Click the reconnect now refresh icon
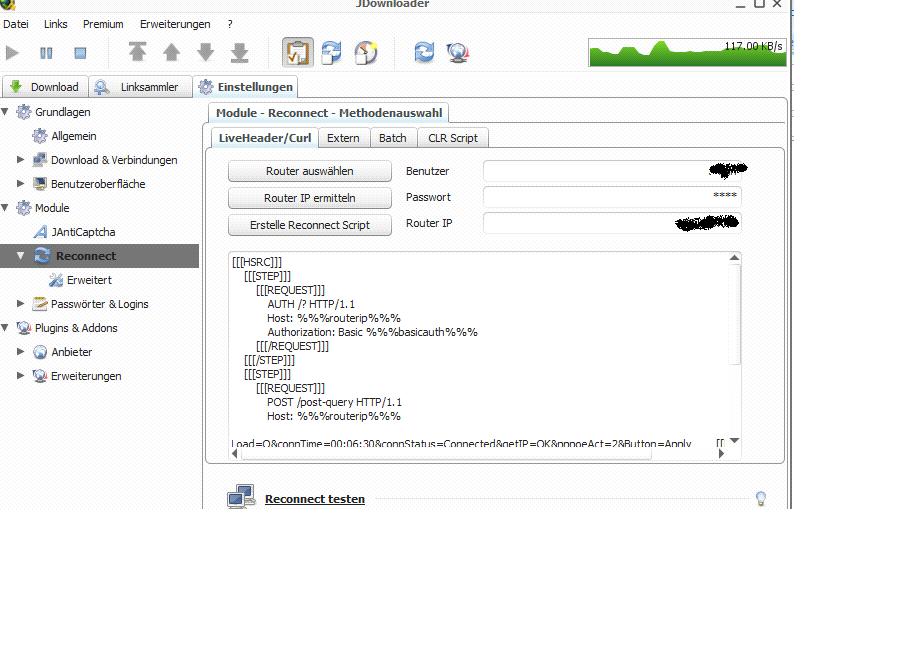This screenshot has width=923, height=646. pyautogui.click(x=424, y=52)
